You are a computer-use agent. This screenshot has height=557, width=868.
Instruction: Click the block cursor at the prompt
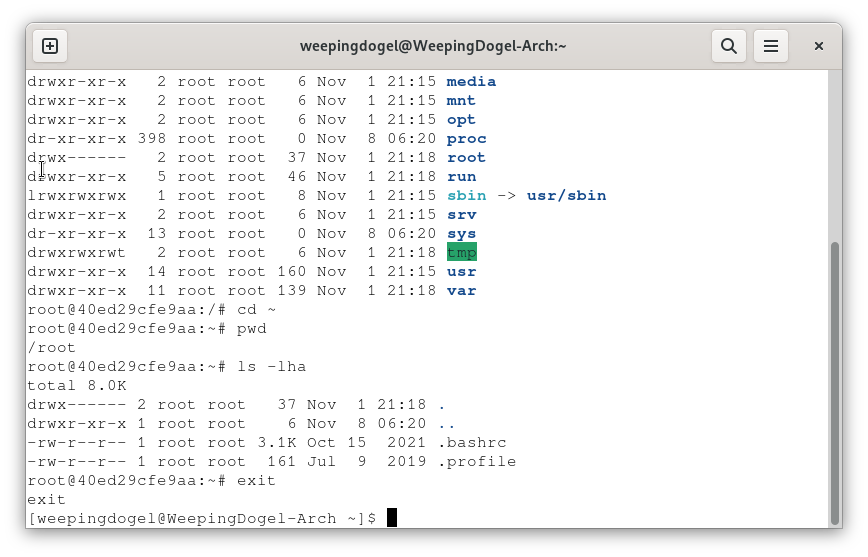(392, 518)
